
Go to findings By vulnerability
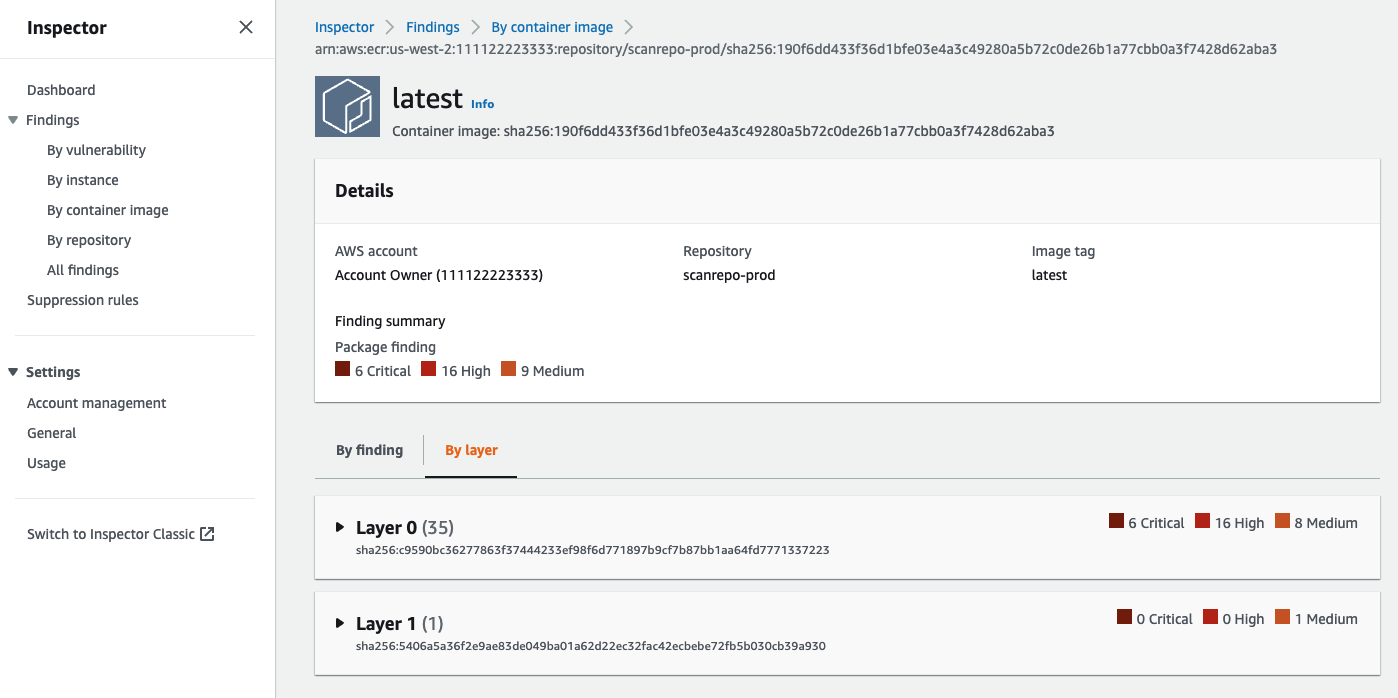96,150
